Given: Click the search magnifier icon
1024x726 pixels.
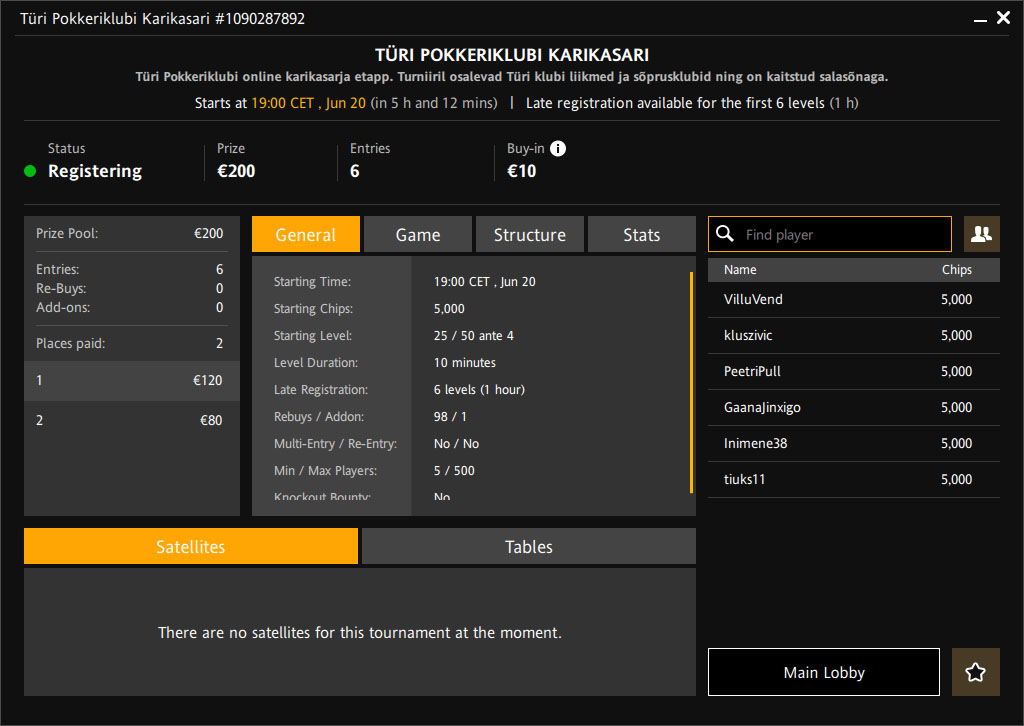Looking at the screenshot, I should point(726,234).
